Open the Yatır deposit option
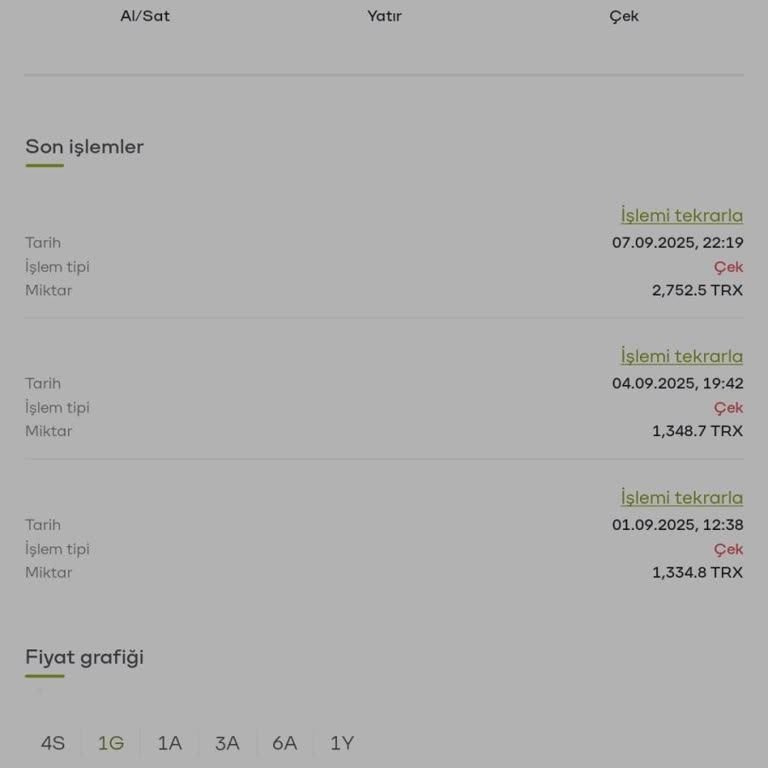The height and width of the screenshot is (768, 768). coord(384,16)
